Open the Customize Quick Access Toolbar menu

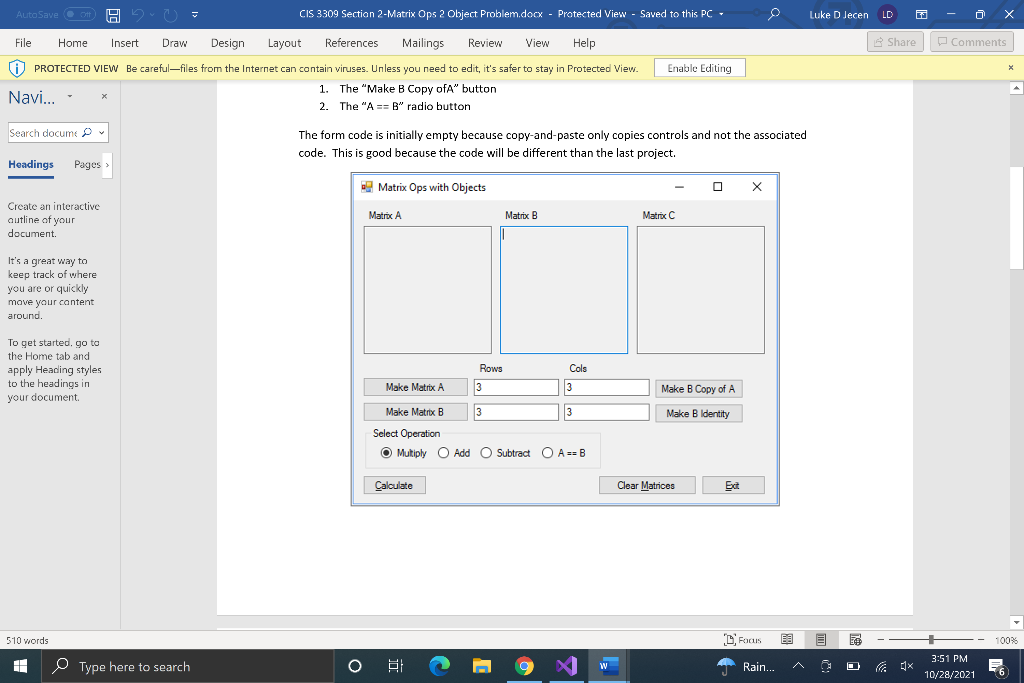click(193, 14)
